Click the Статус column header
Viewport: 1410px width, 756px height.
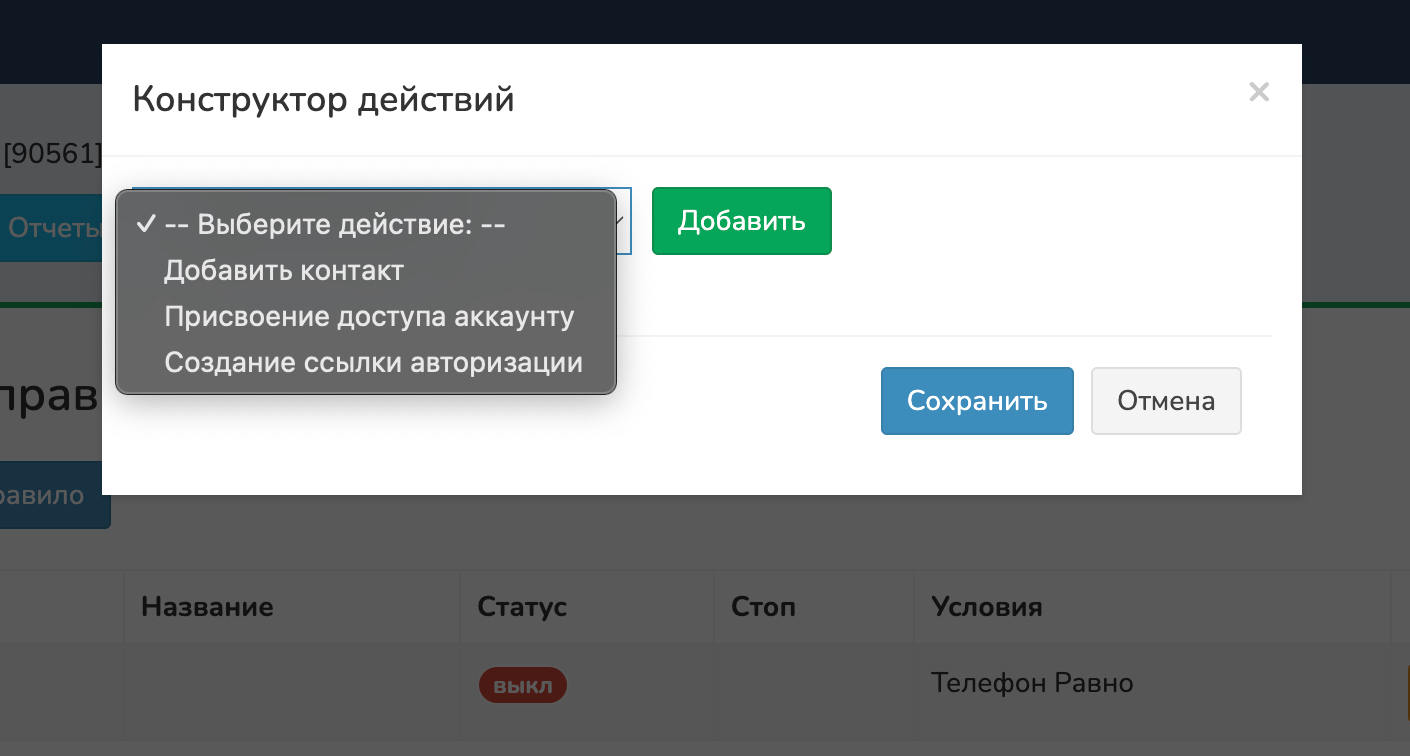(x=522, y=606)
